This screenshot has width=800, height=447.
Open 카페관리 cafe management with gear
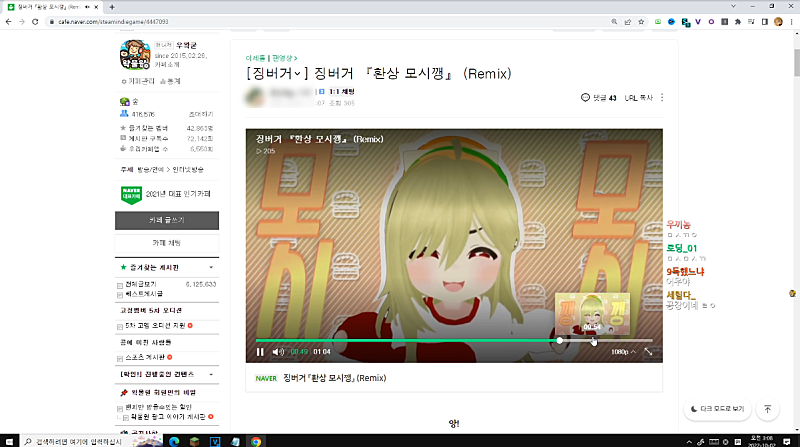138,81
